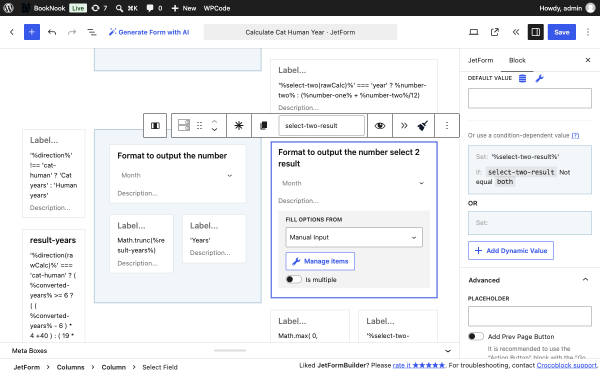Image resolution: width=600 pixels, height=375 pixels.
Task: Open Fill Options From Manual Input dropdown
Action: [x=354, y=237]
